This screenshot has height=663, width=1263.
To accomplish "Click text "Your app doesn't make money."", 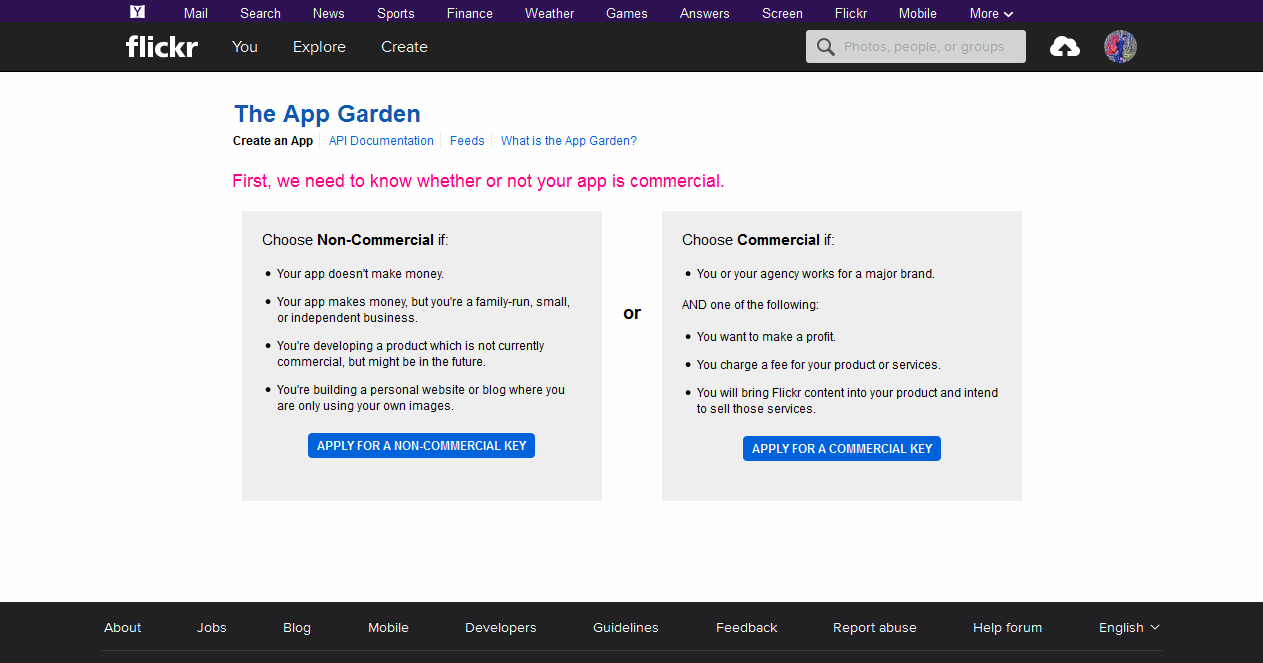I will click(360, 274).
